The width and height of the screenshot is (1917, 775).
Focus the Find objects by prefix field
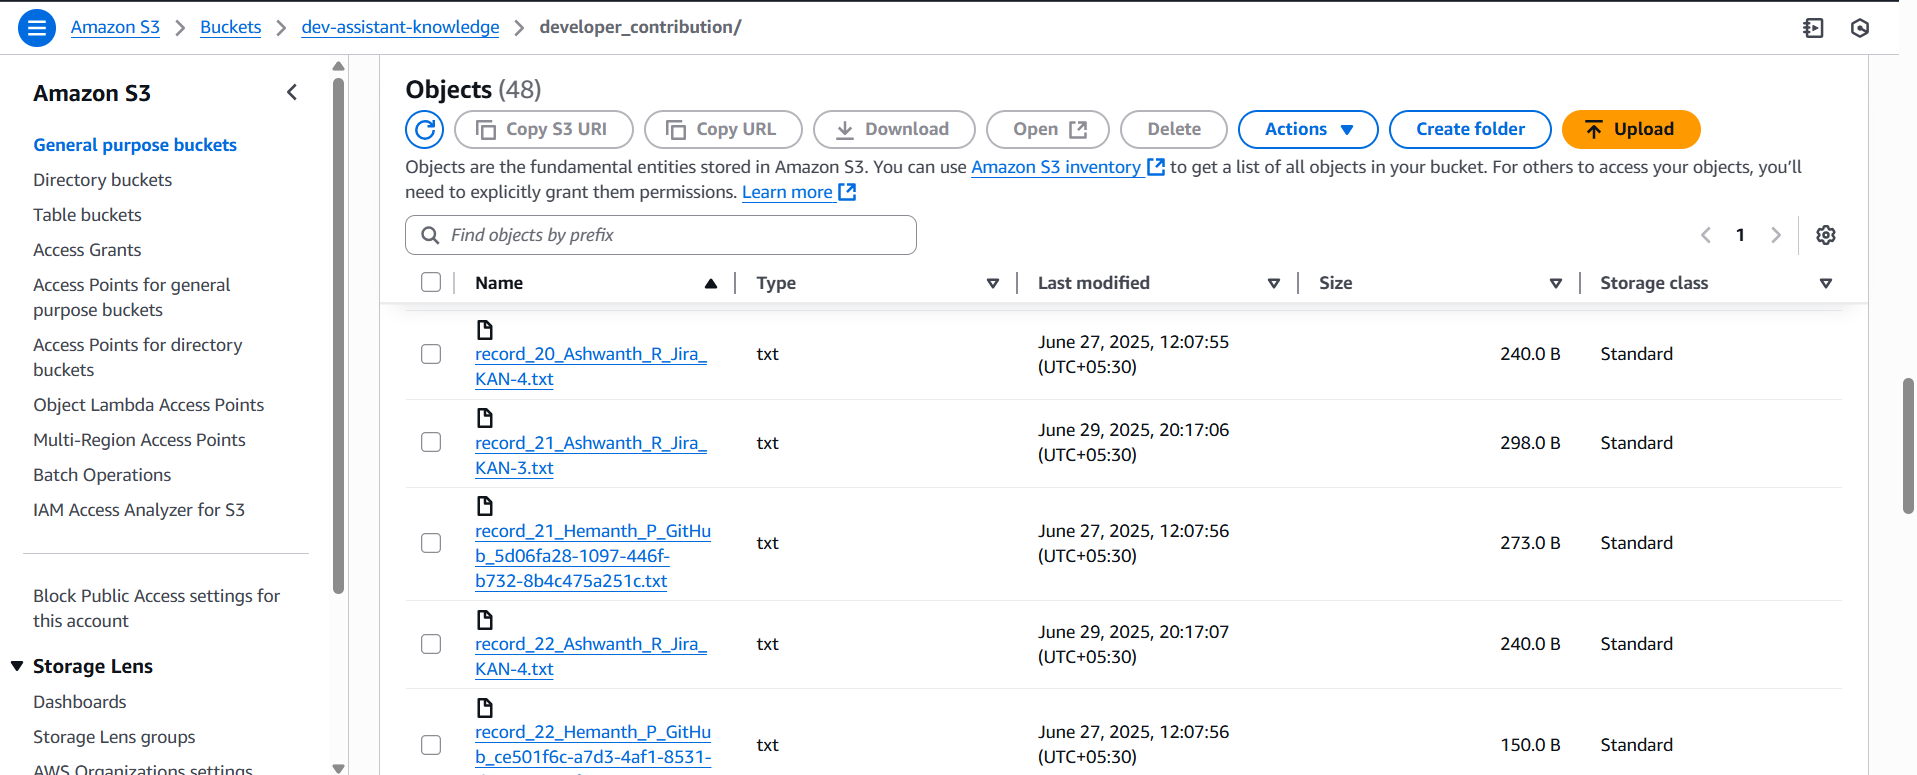click(661, 235)
